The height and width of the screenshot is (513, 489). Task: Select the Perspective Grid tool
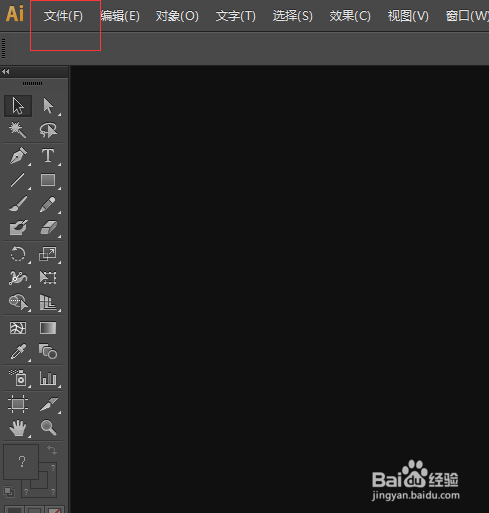click(48, 302)
